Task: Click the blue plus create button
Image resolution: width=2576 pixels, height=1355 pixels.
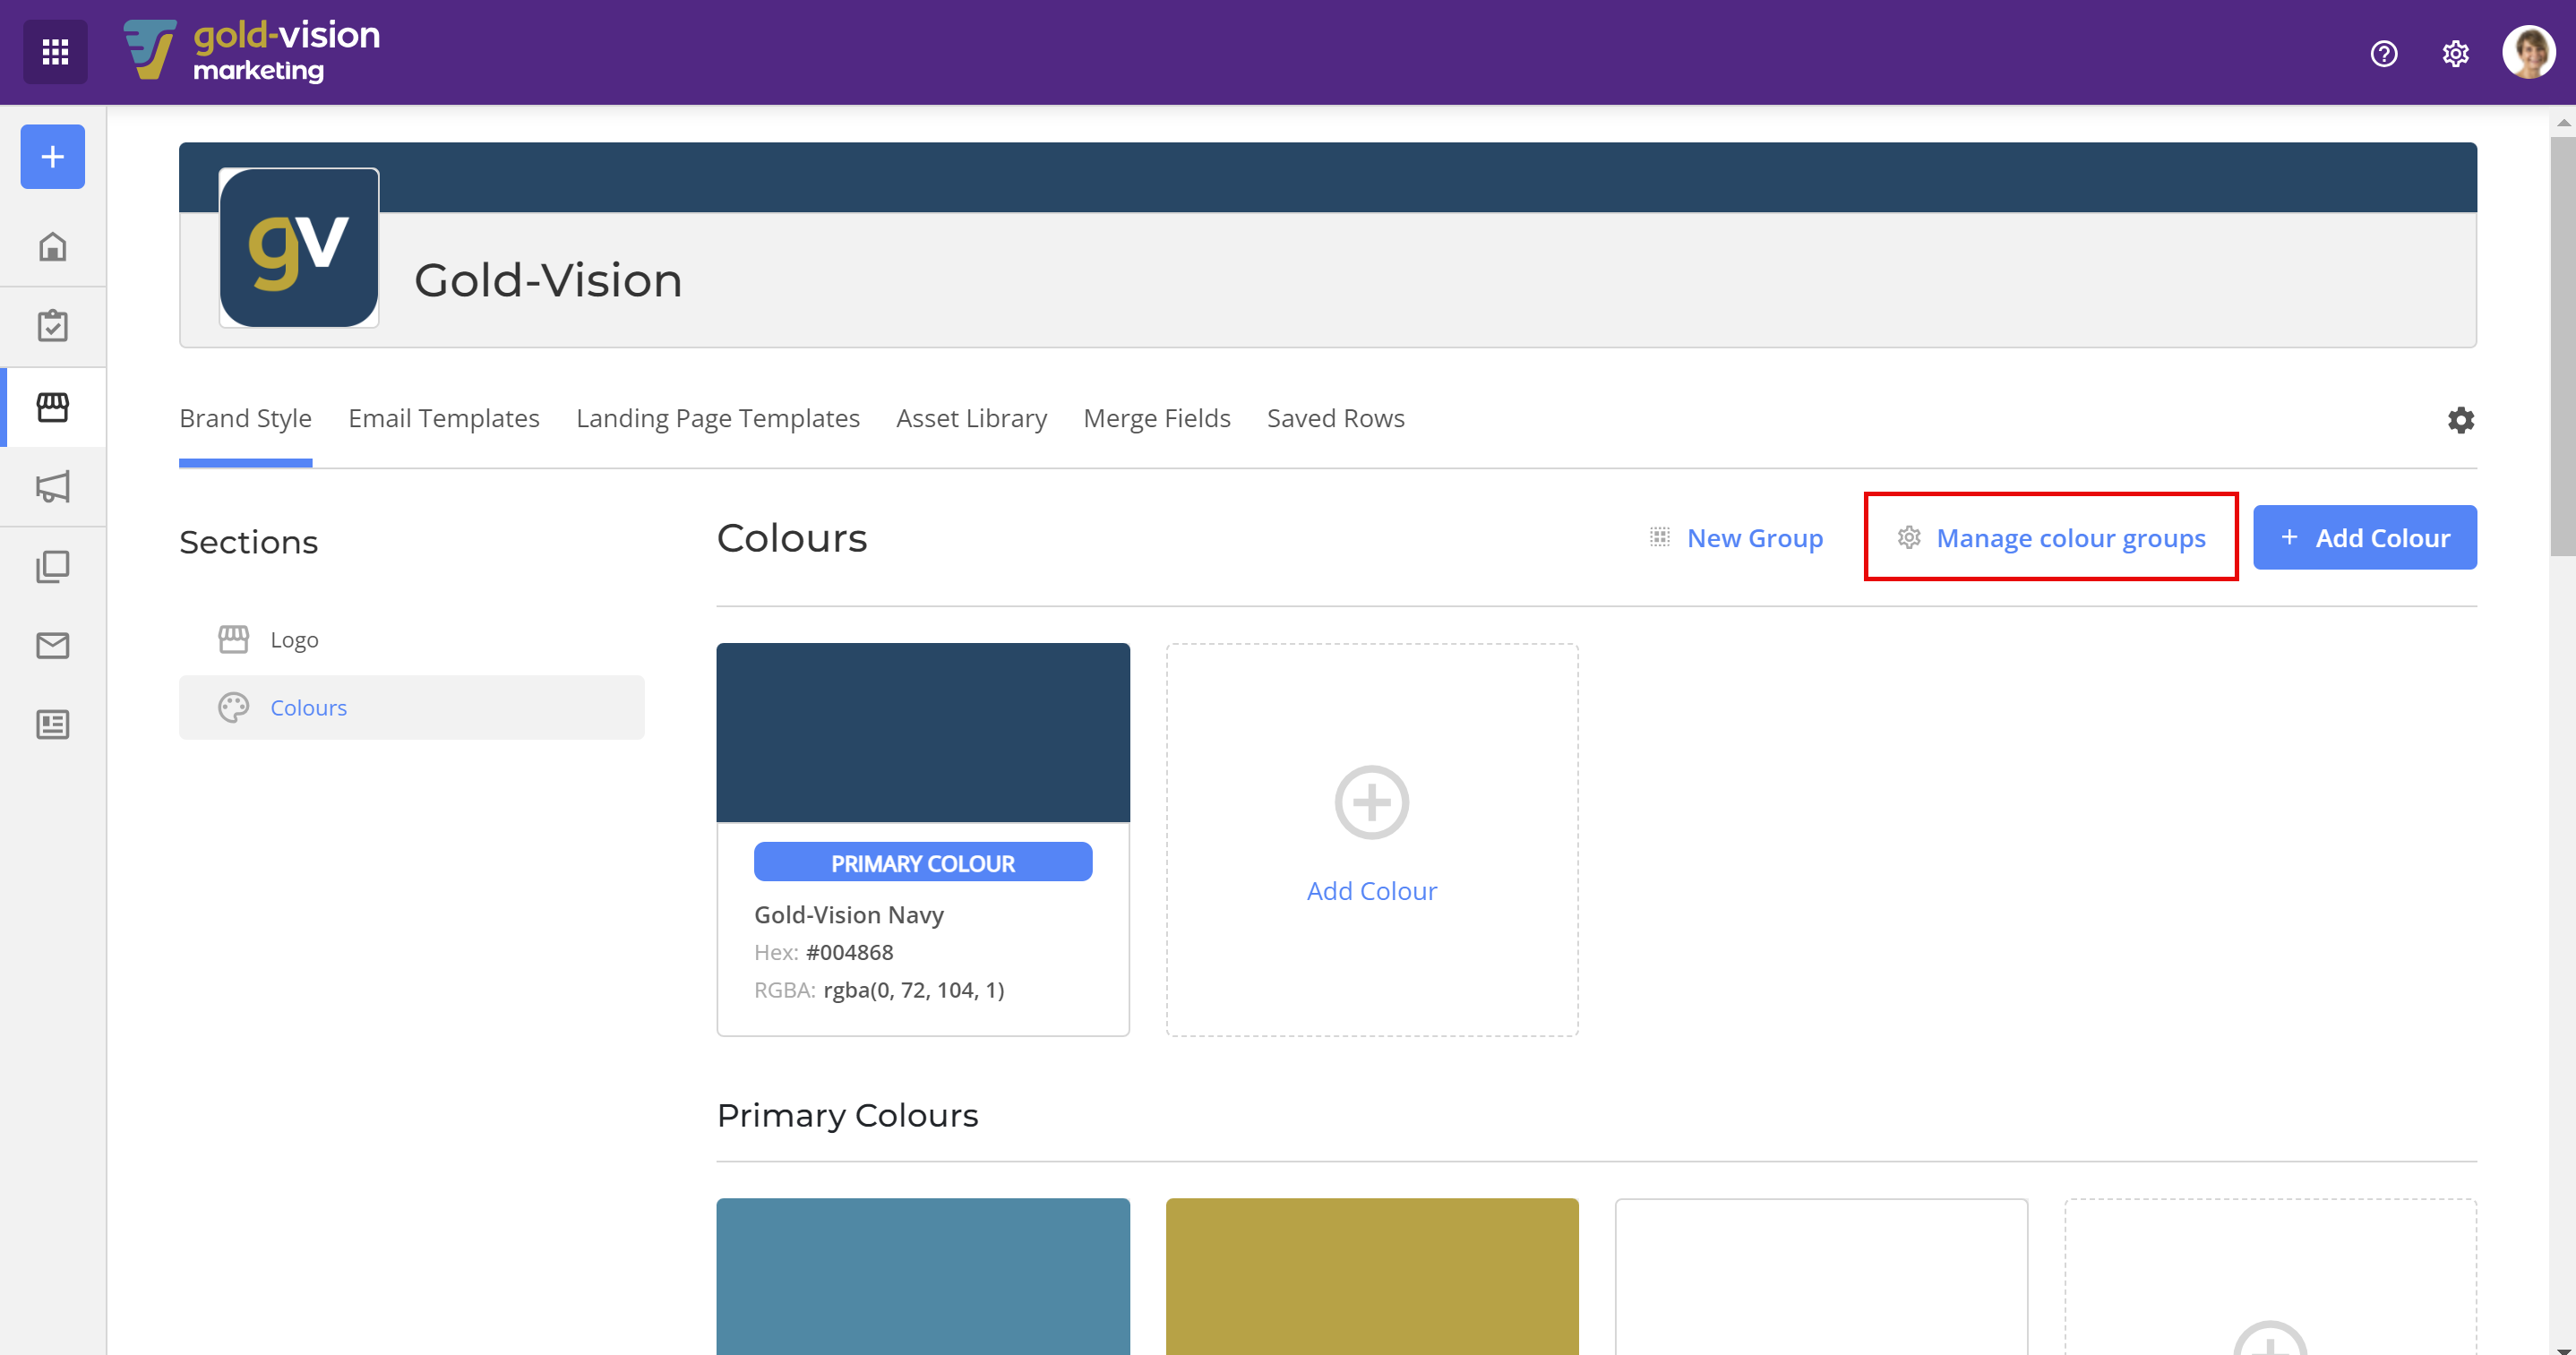Action: pos(53,157)
